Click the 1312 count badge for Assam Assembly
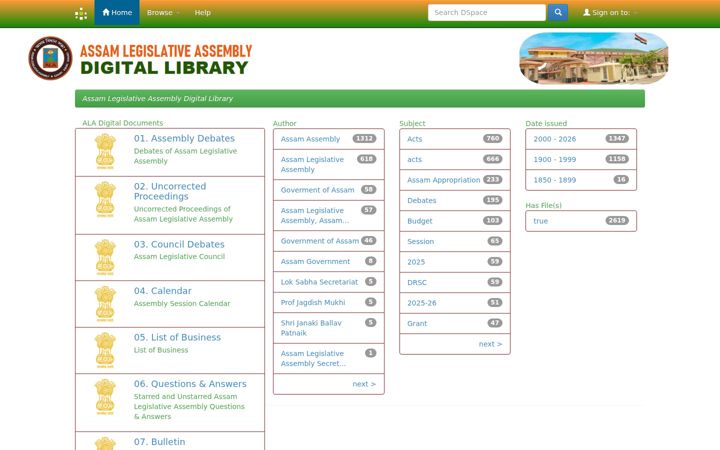The width and height of the screenshot is (720, 450). click(364, 138)
